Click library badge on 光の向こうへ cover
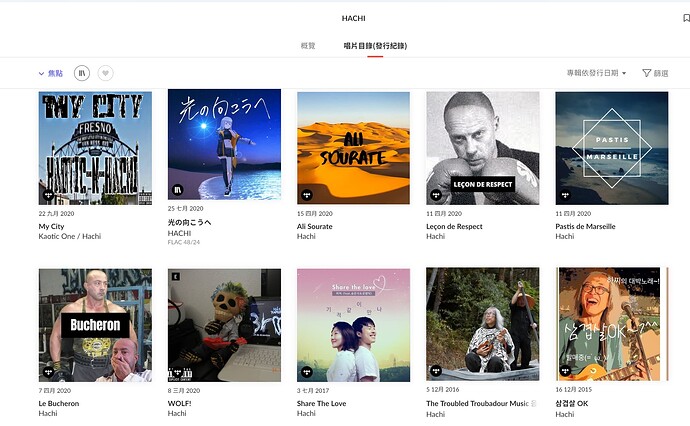This screenshot has width=690, height=426. click(177, 190)
